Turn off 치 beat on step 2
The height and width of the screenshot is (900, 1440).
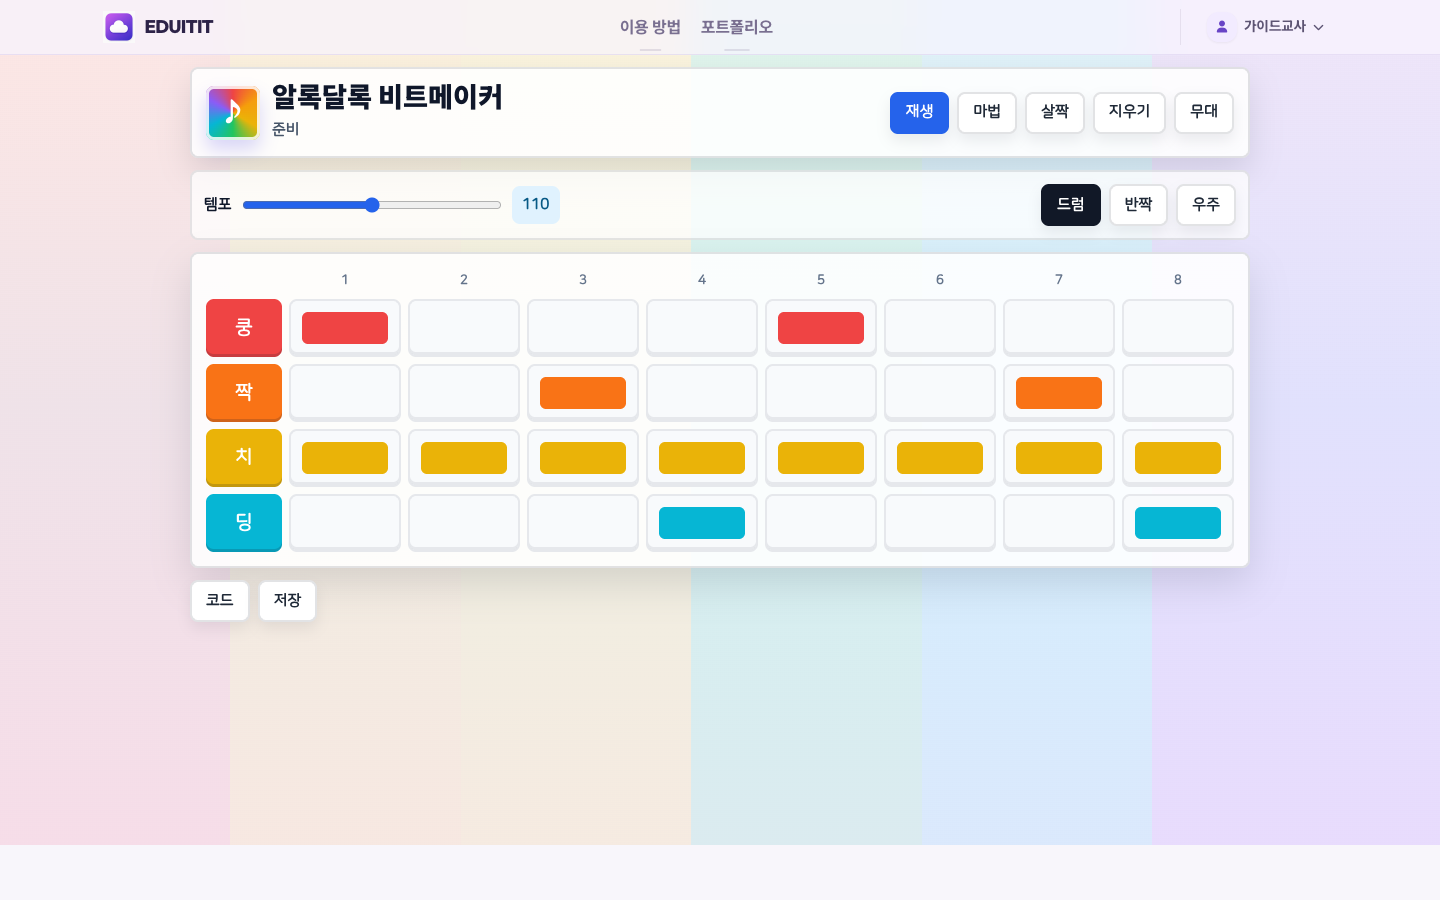[464, 458]
